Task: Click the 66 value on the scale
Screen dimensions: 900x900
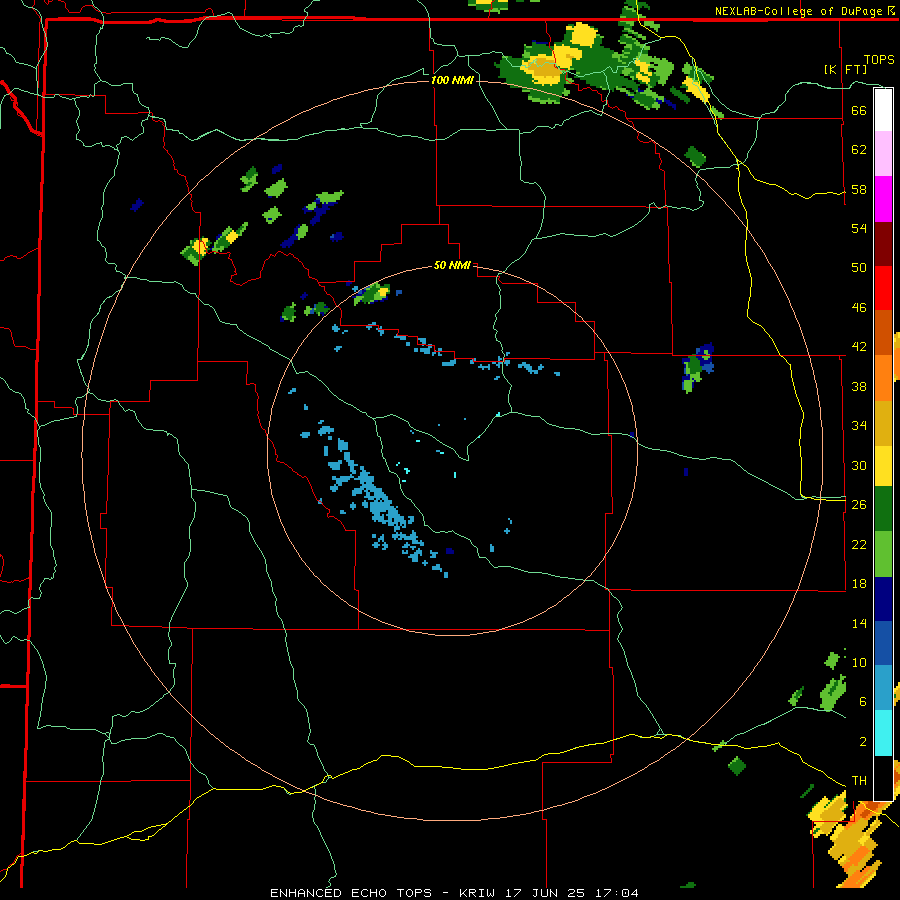Action: [859, 110]
